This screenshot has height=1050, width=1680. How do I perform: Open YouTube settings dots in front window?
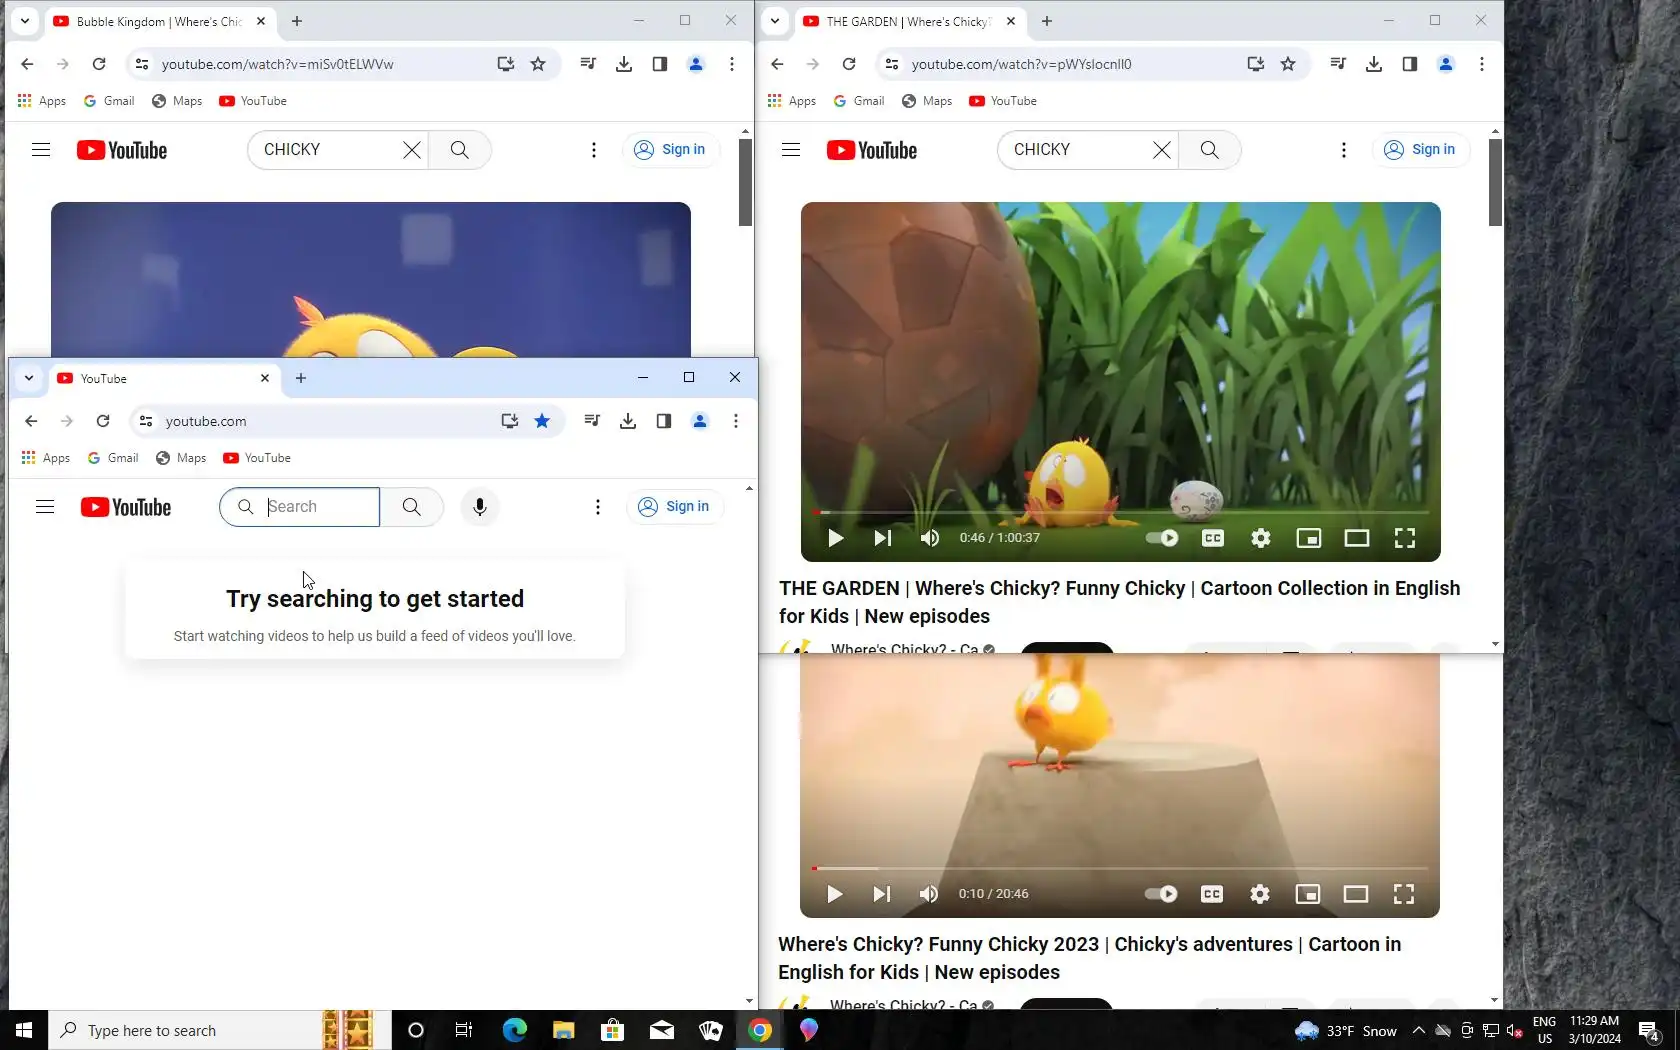pyautogui.click(x=598, y=507)
